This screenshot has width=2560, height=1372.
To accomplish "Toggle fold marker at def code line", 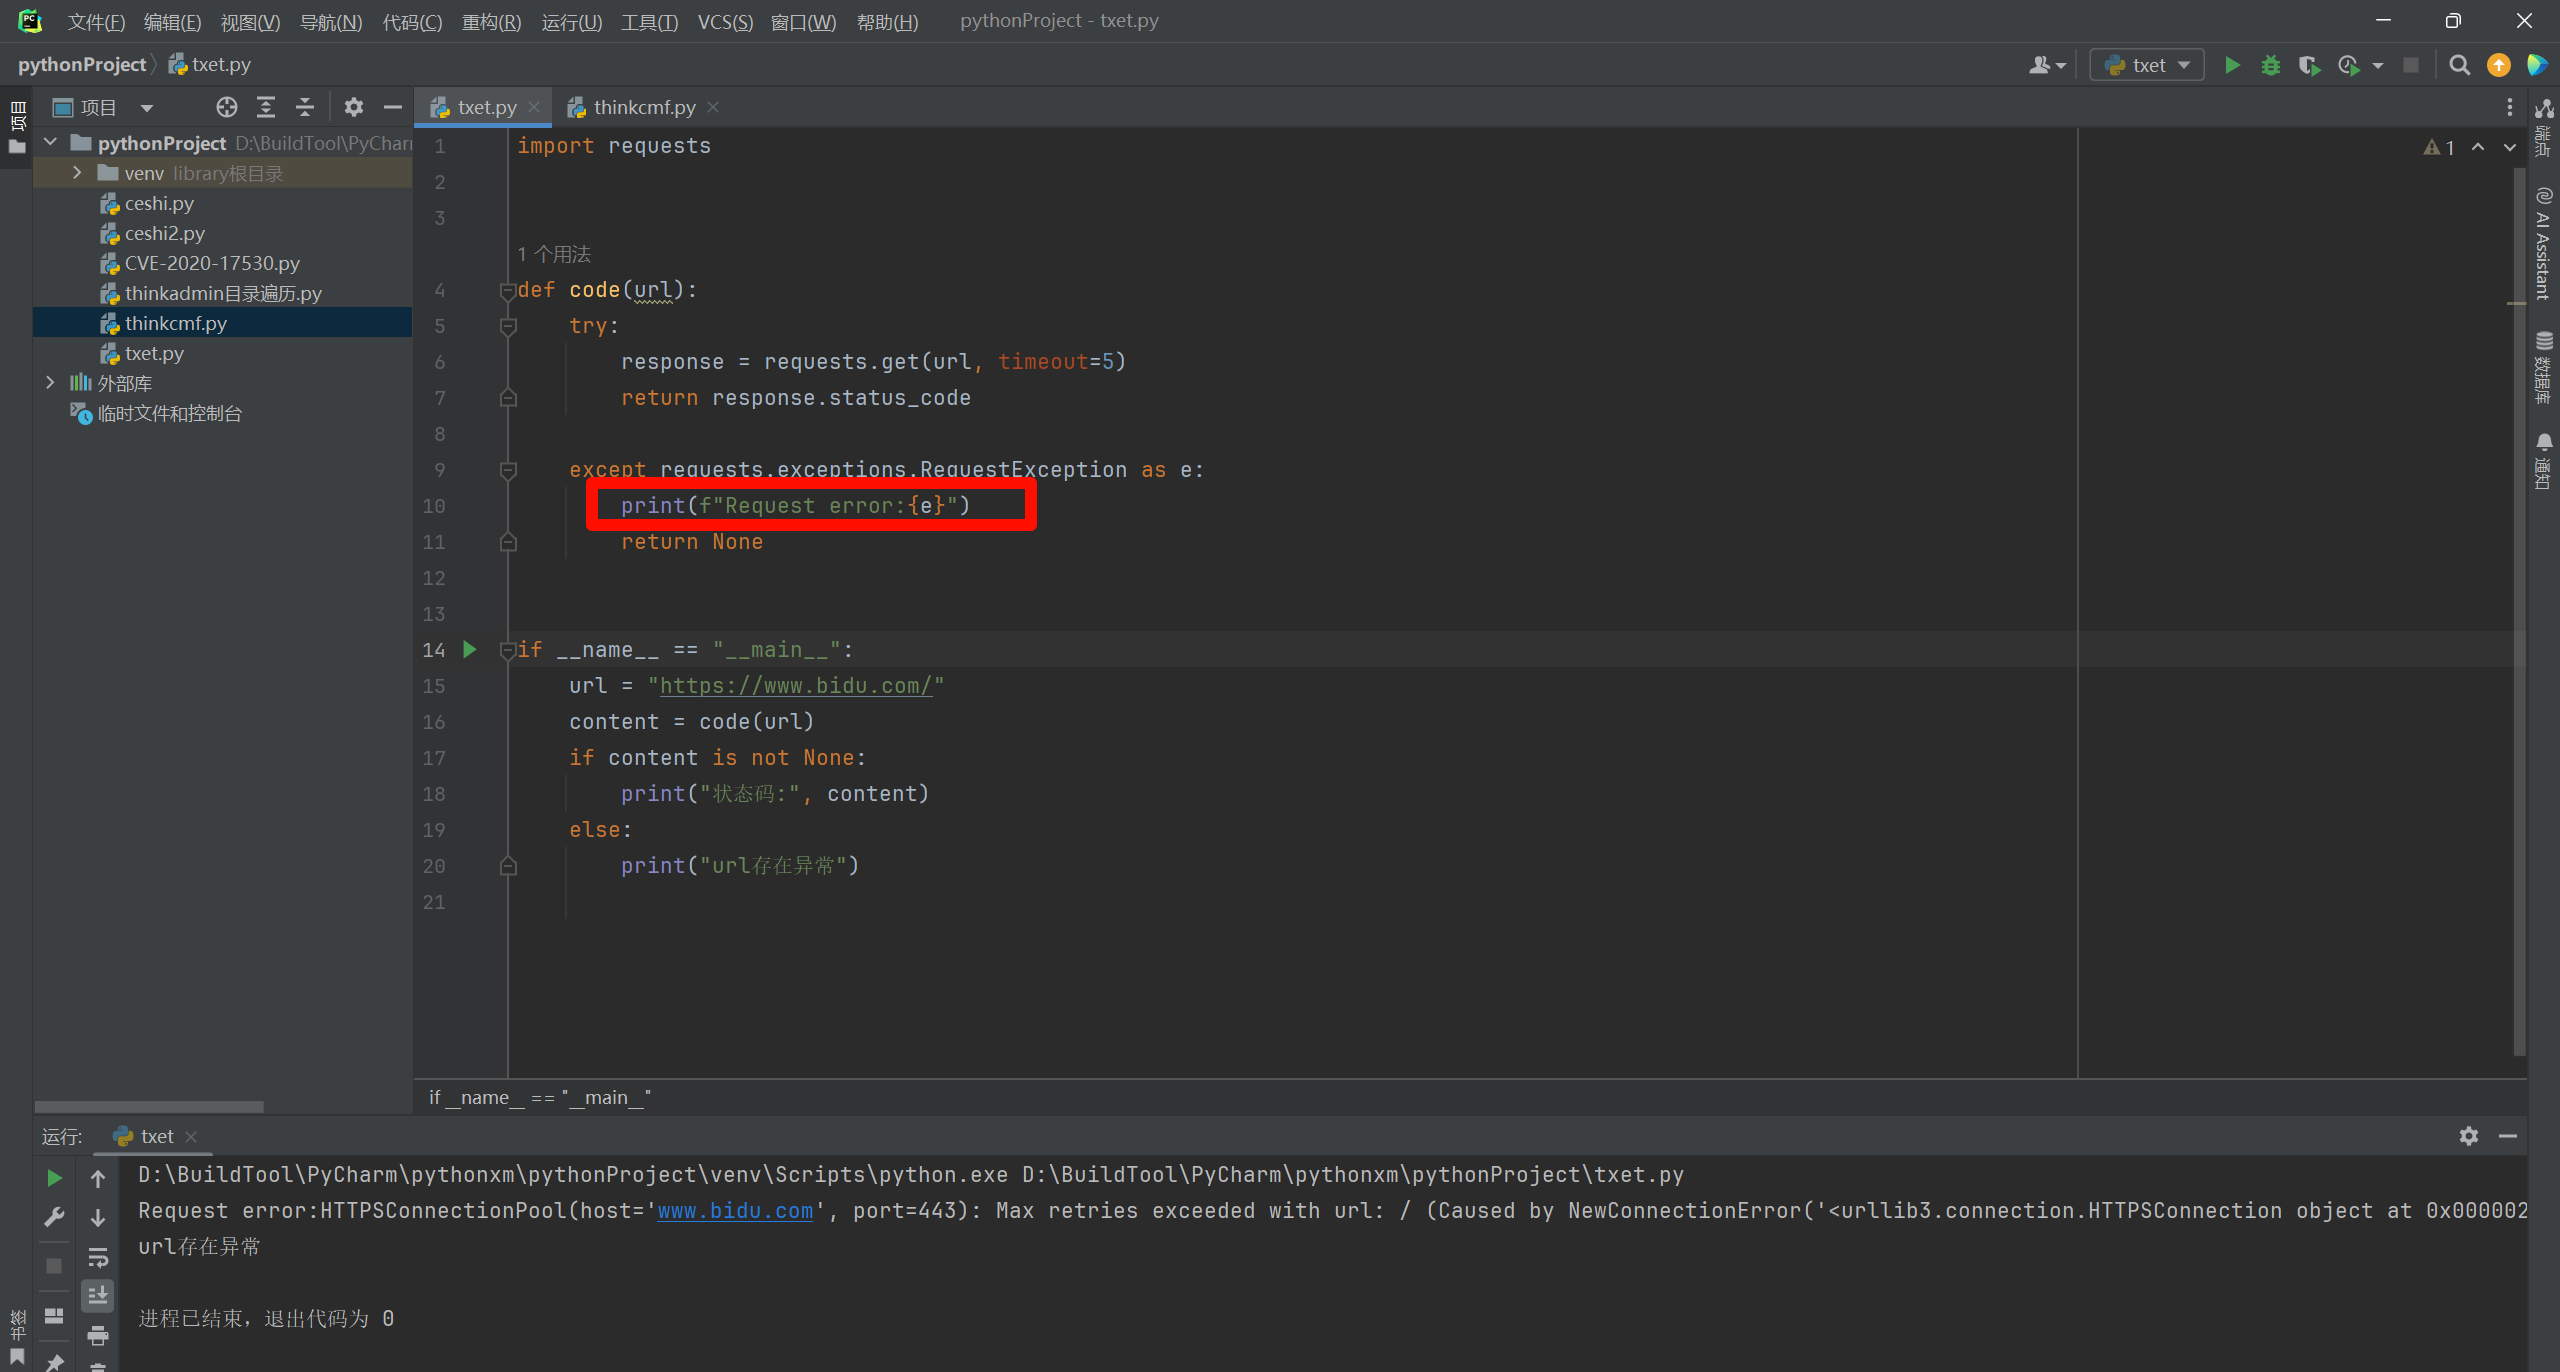I will 508,290.
